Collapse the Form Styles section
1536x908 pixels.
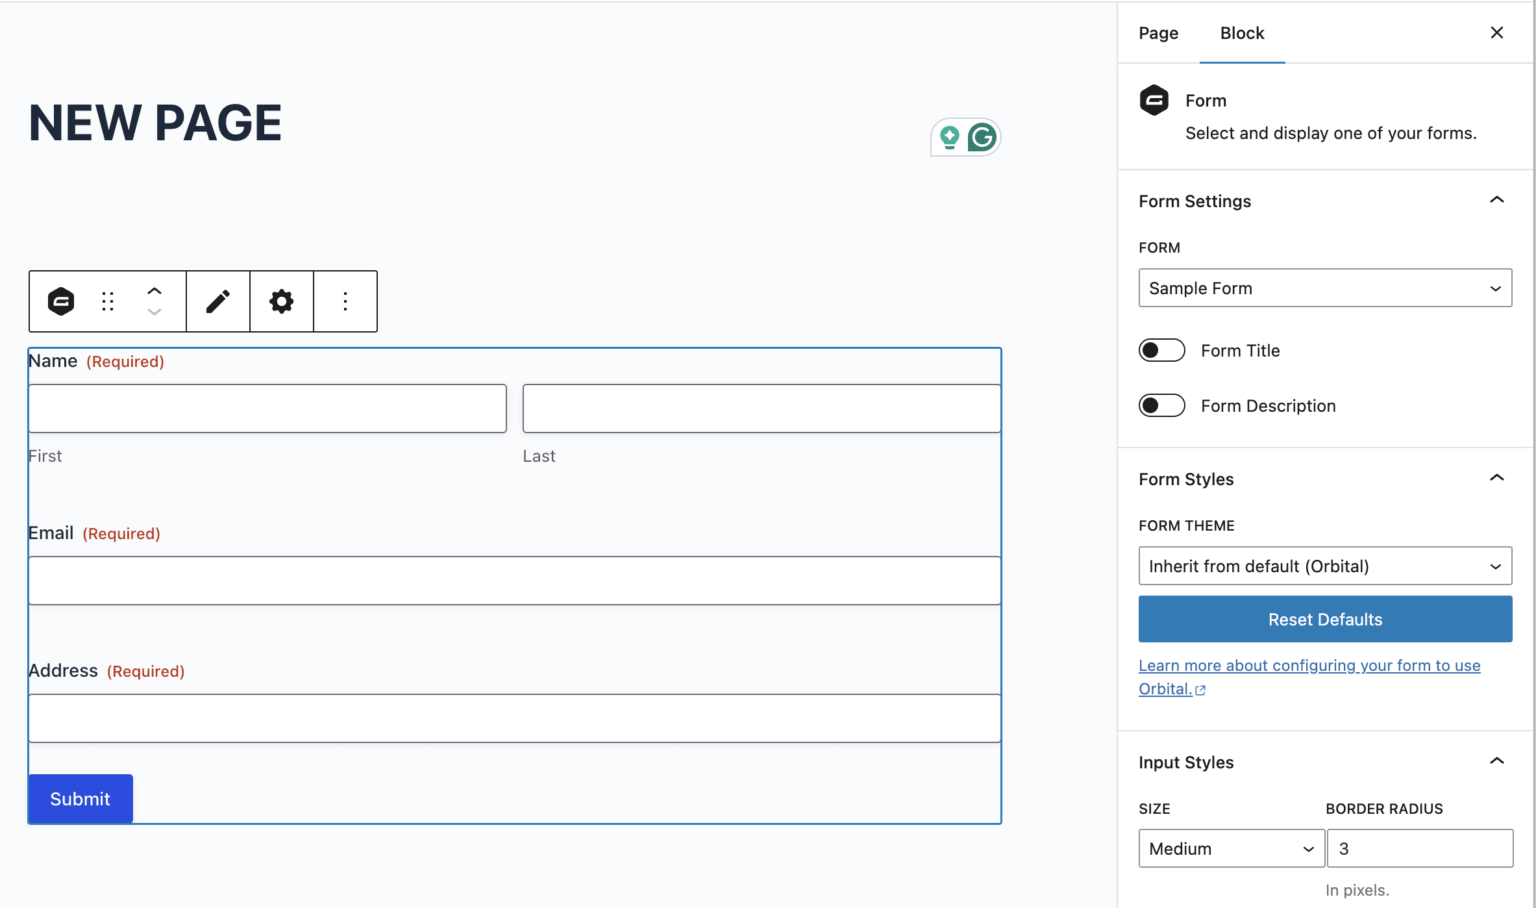tap(1497, 478)
